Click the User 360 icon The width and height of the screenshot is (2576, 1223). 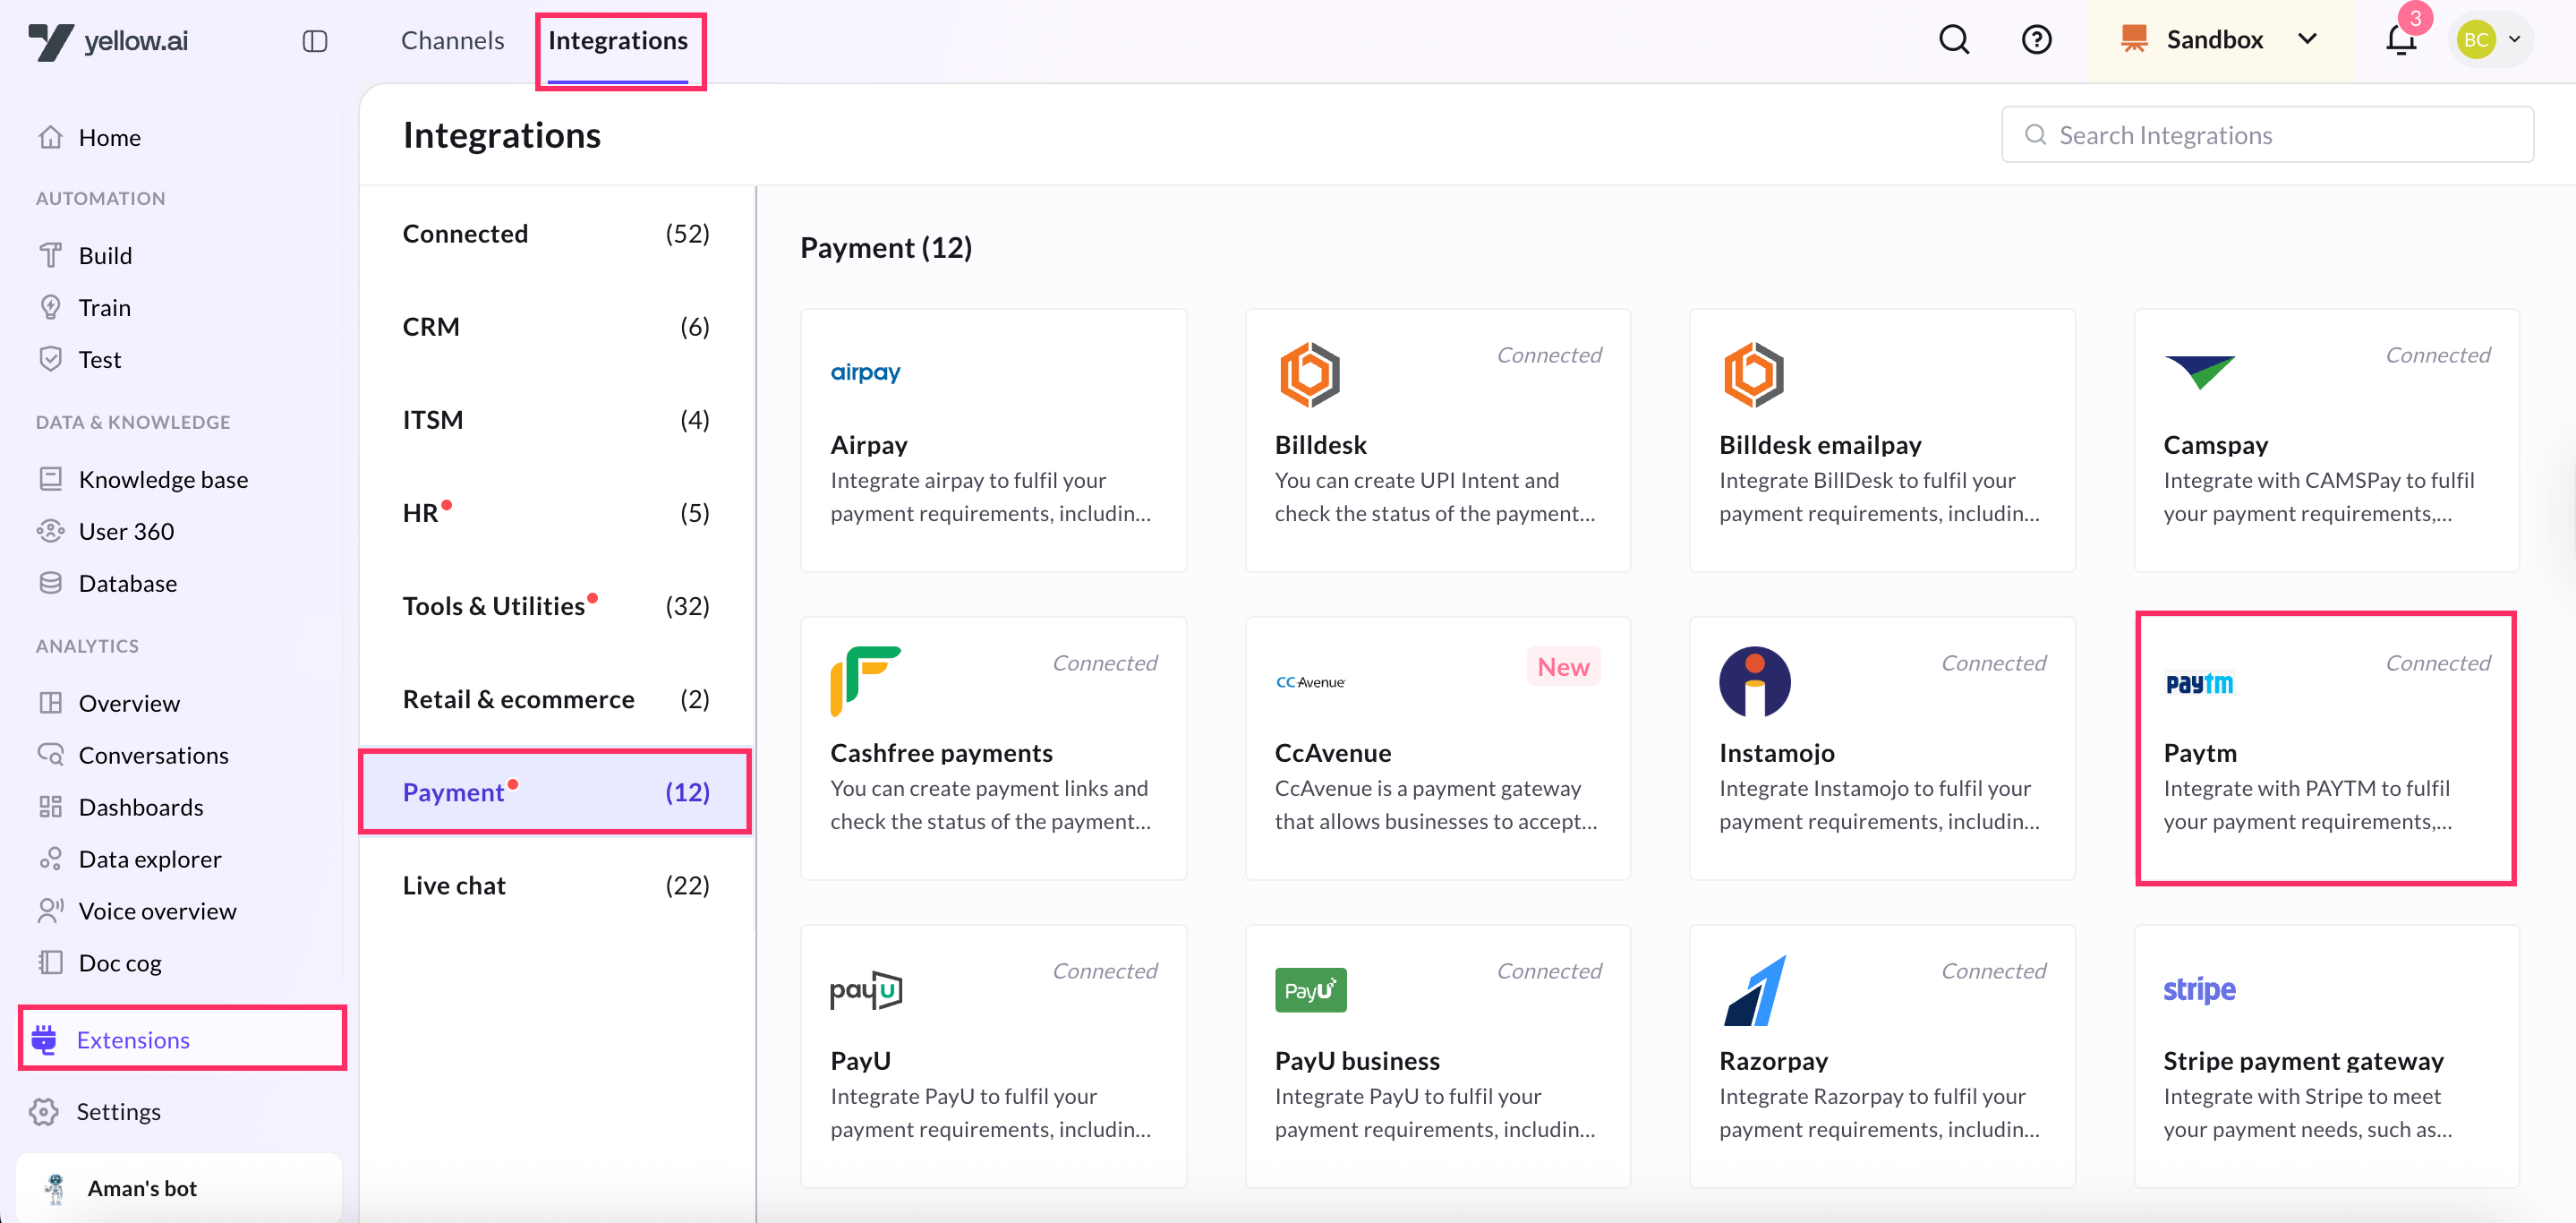point(51,531)
